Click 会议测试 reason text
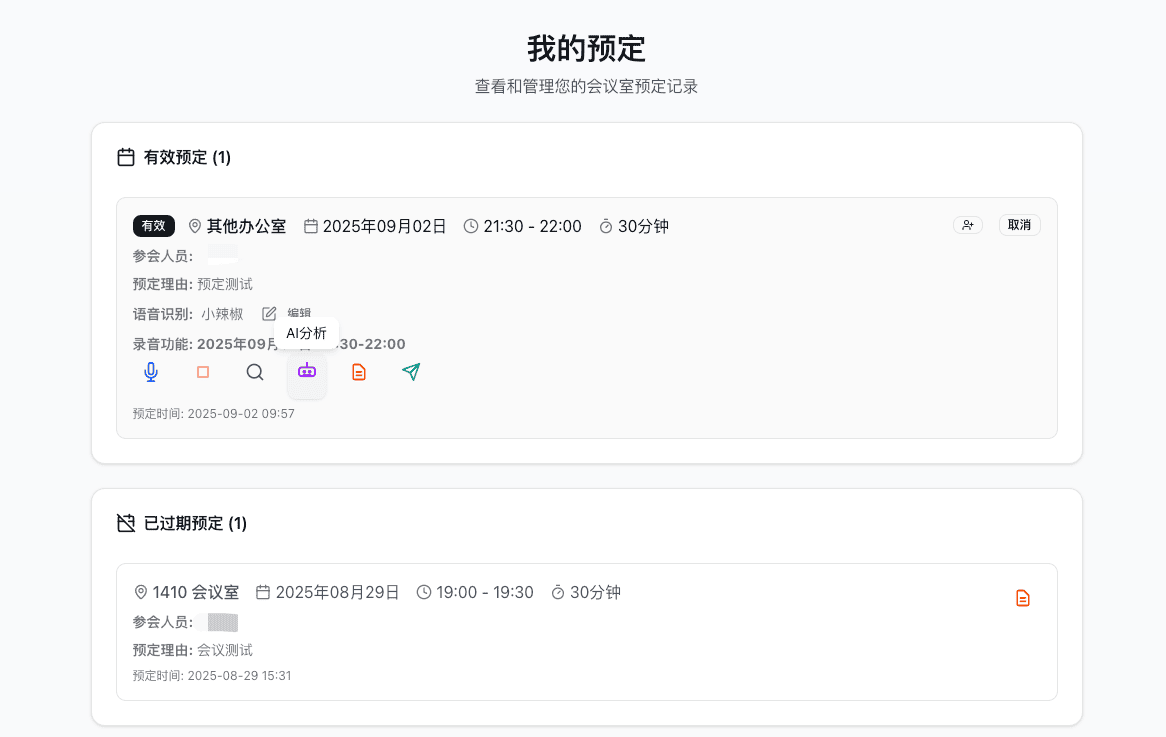Viewport: 1166px width, 737px height. [x=225, y=650]
